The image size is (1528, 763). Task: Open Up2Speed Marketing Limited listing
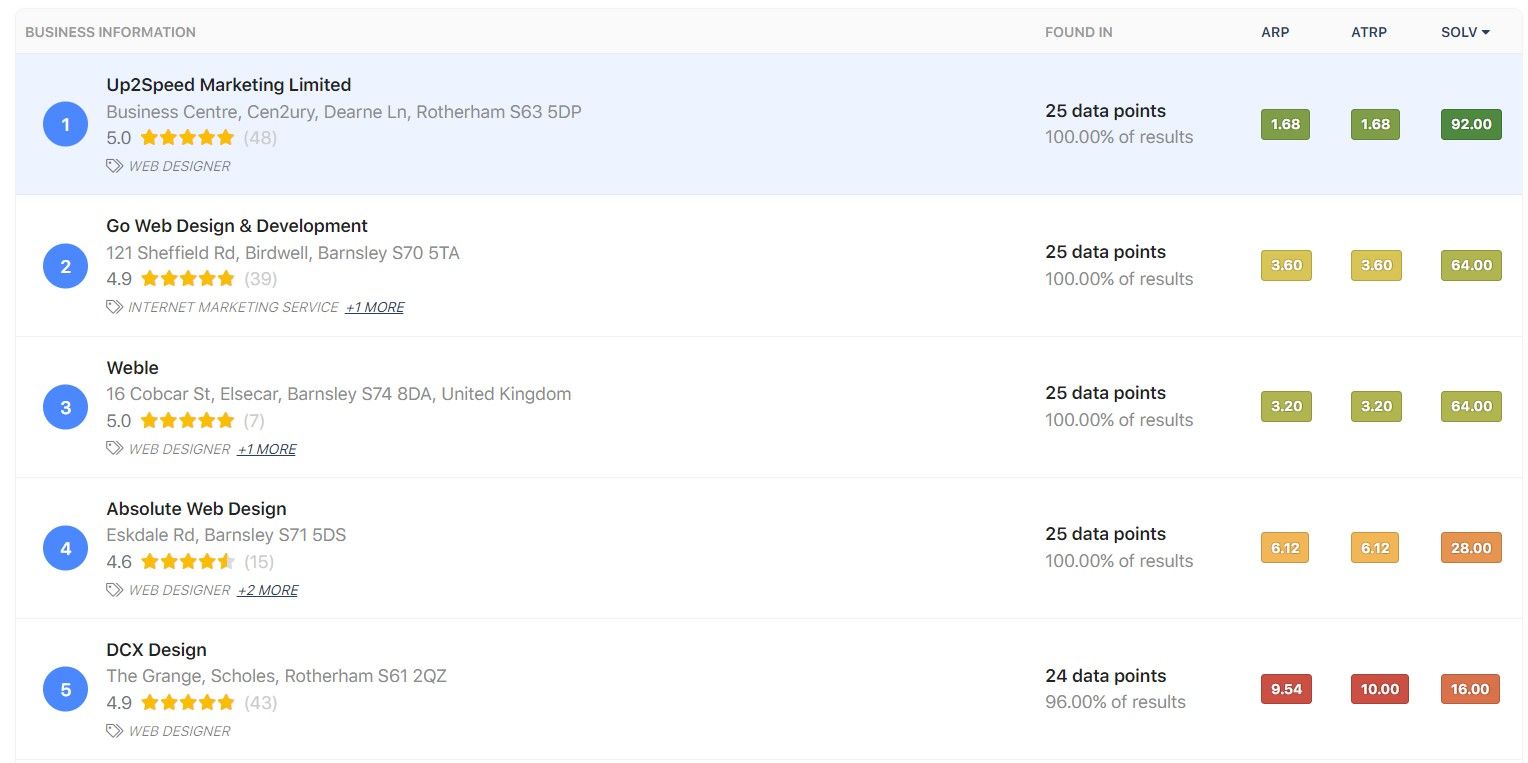pyautogui.click(x=229, y=85)
